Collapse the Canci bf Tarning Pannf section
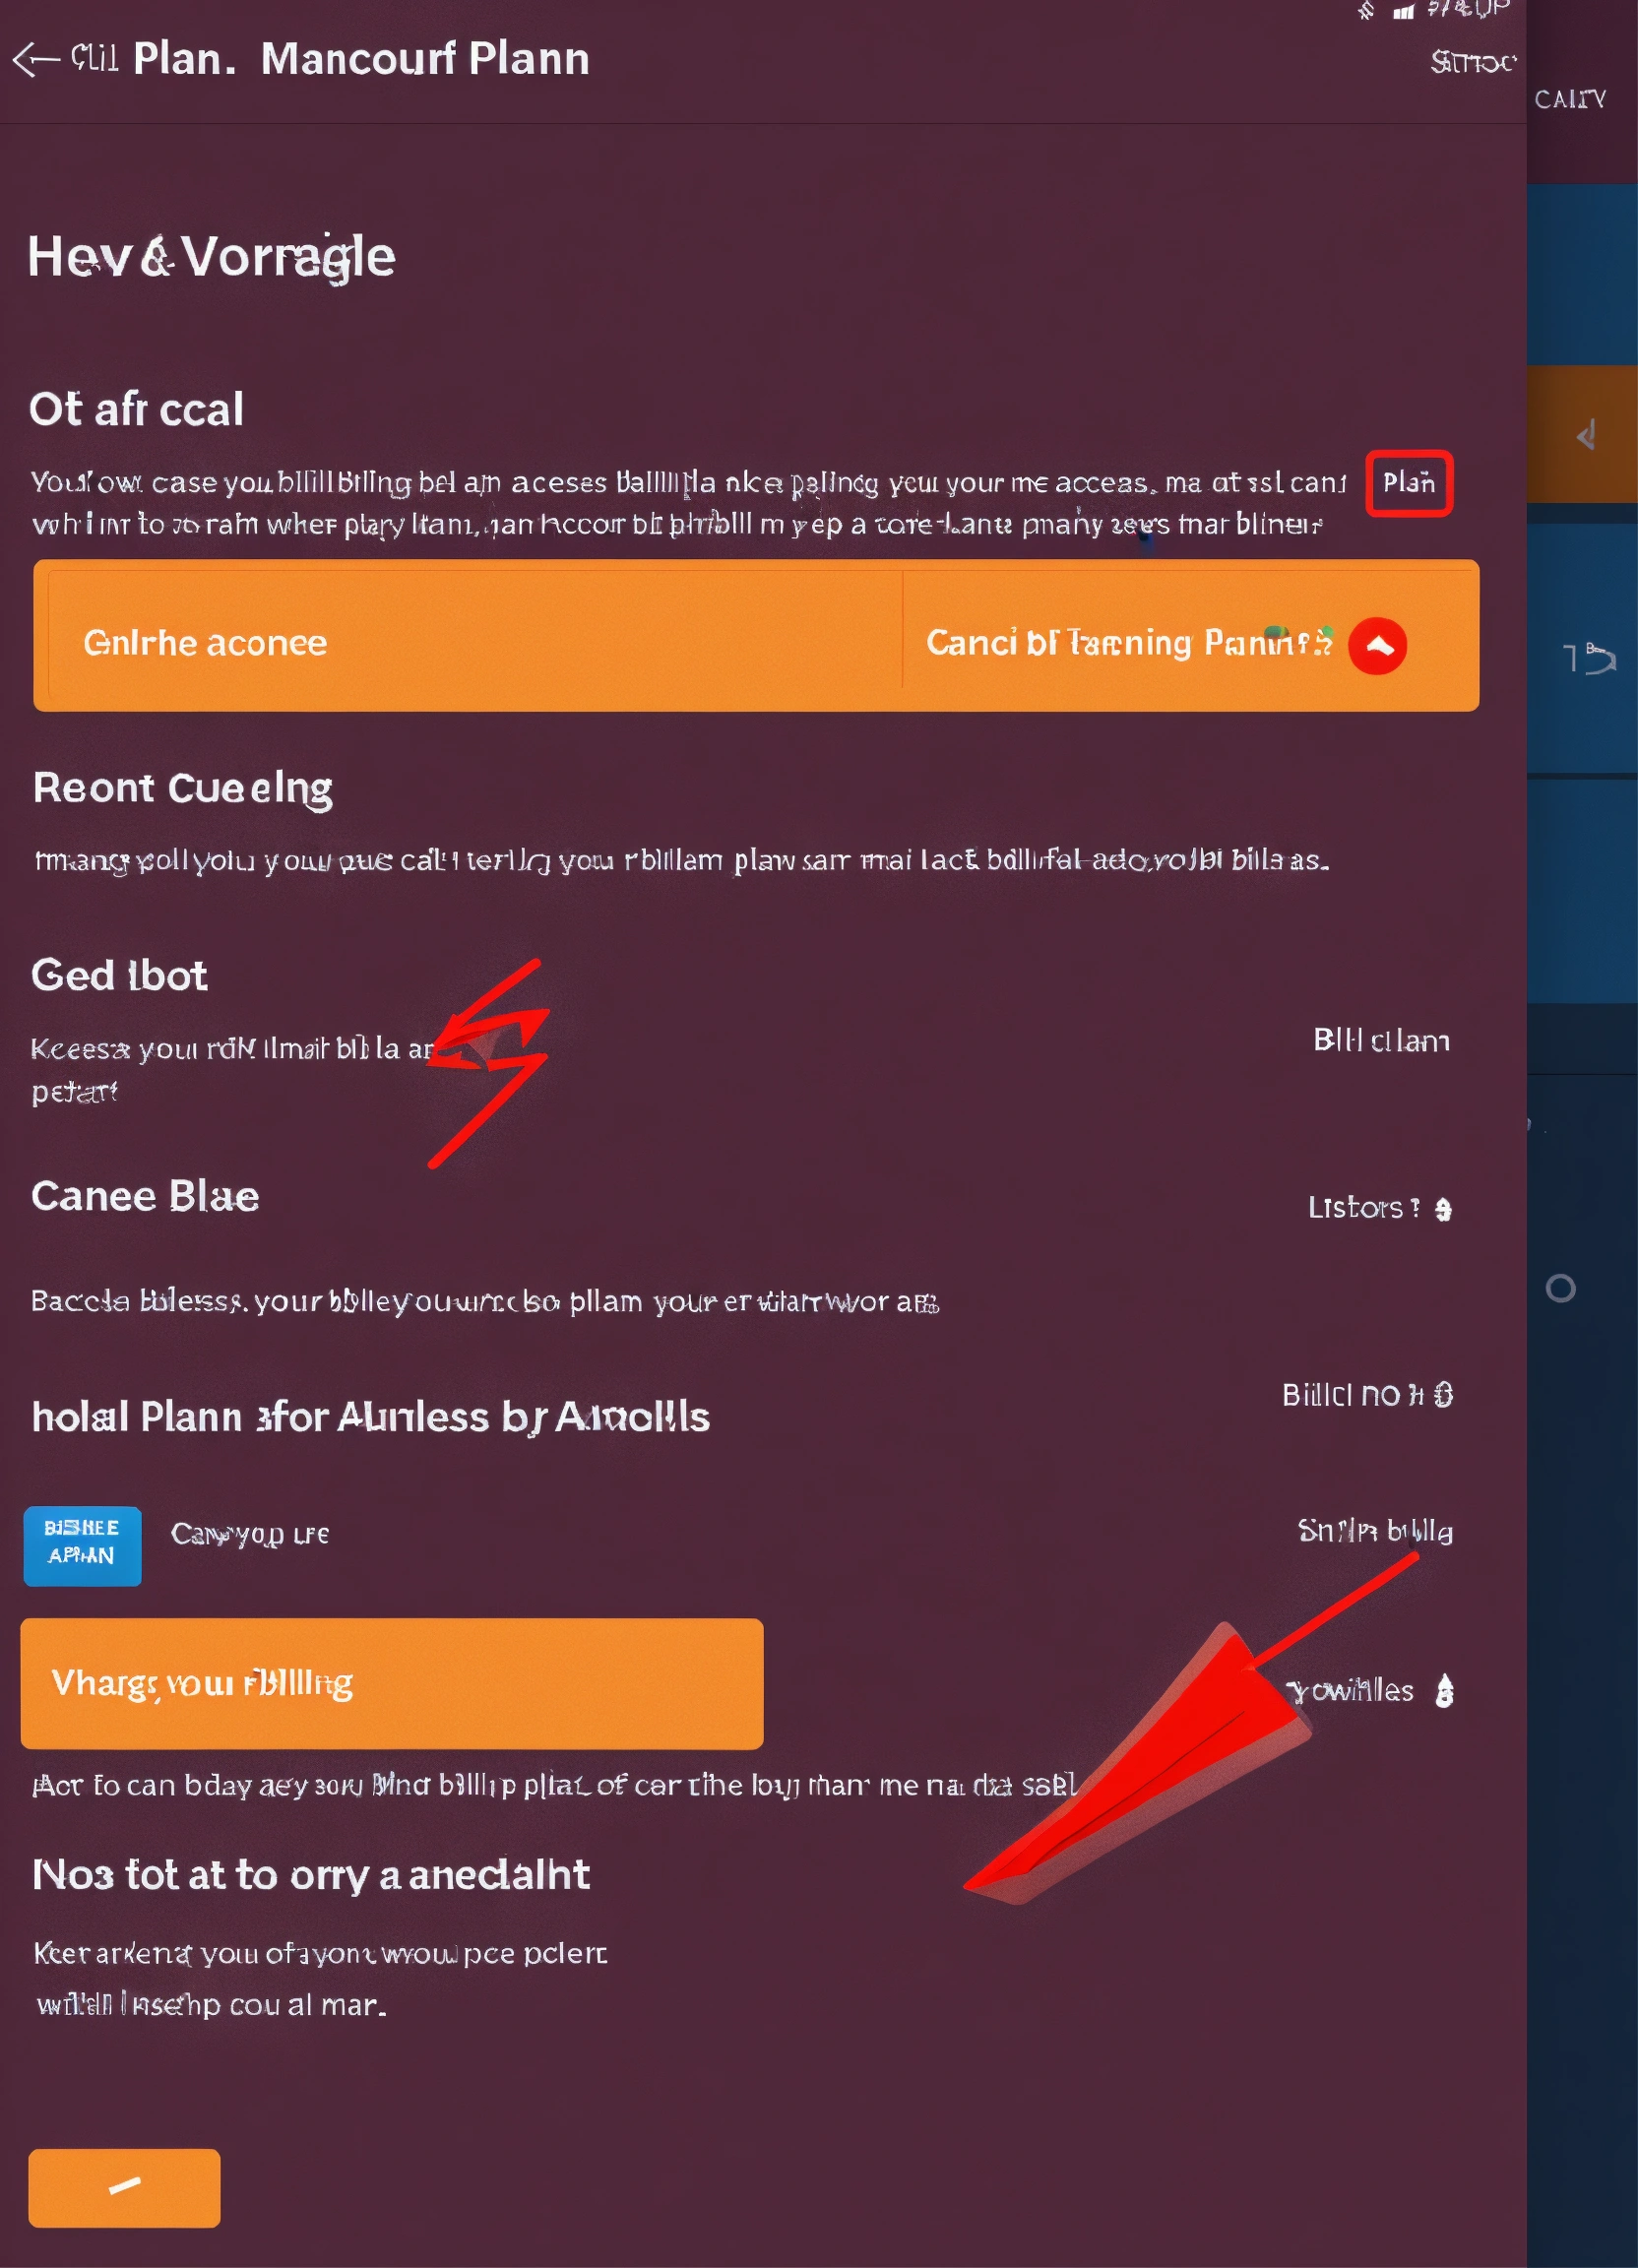This screenshot has width=1638, height=2268. tap(1127, 643)
